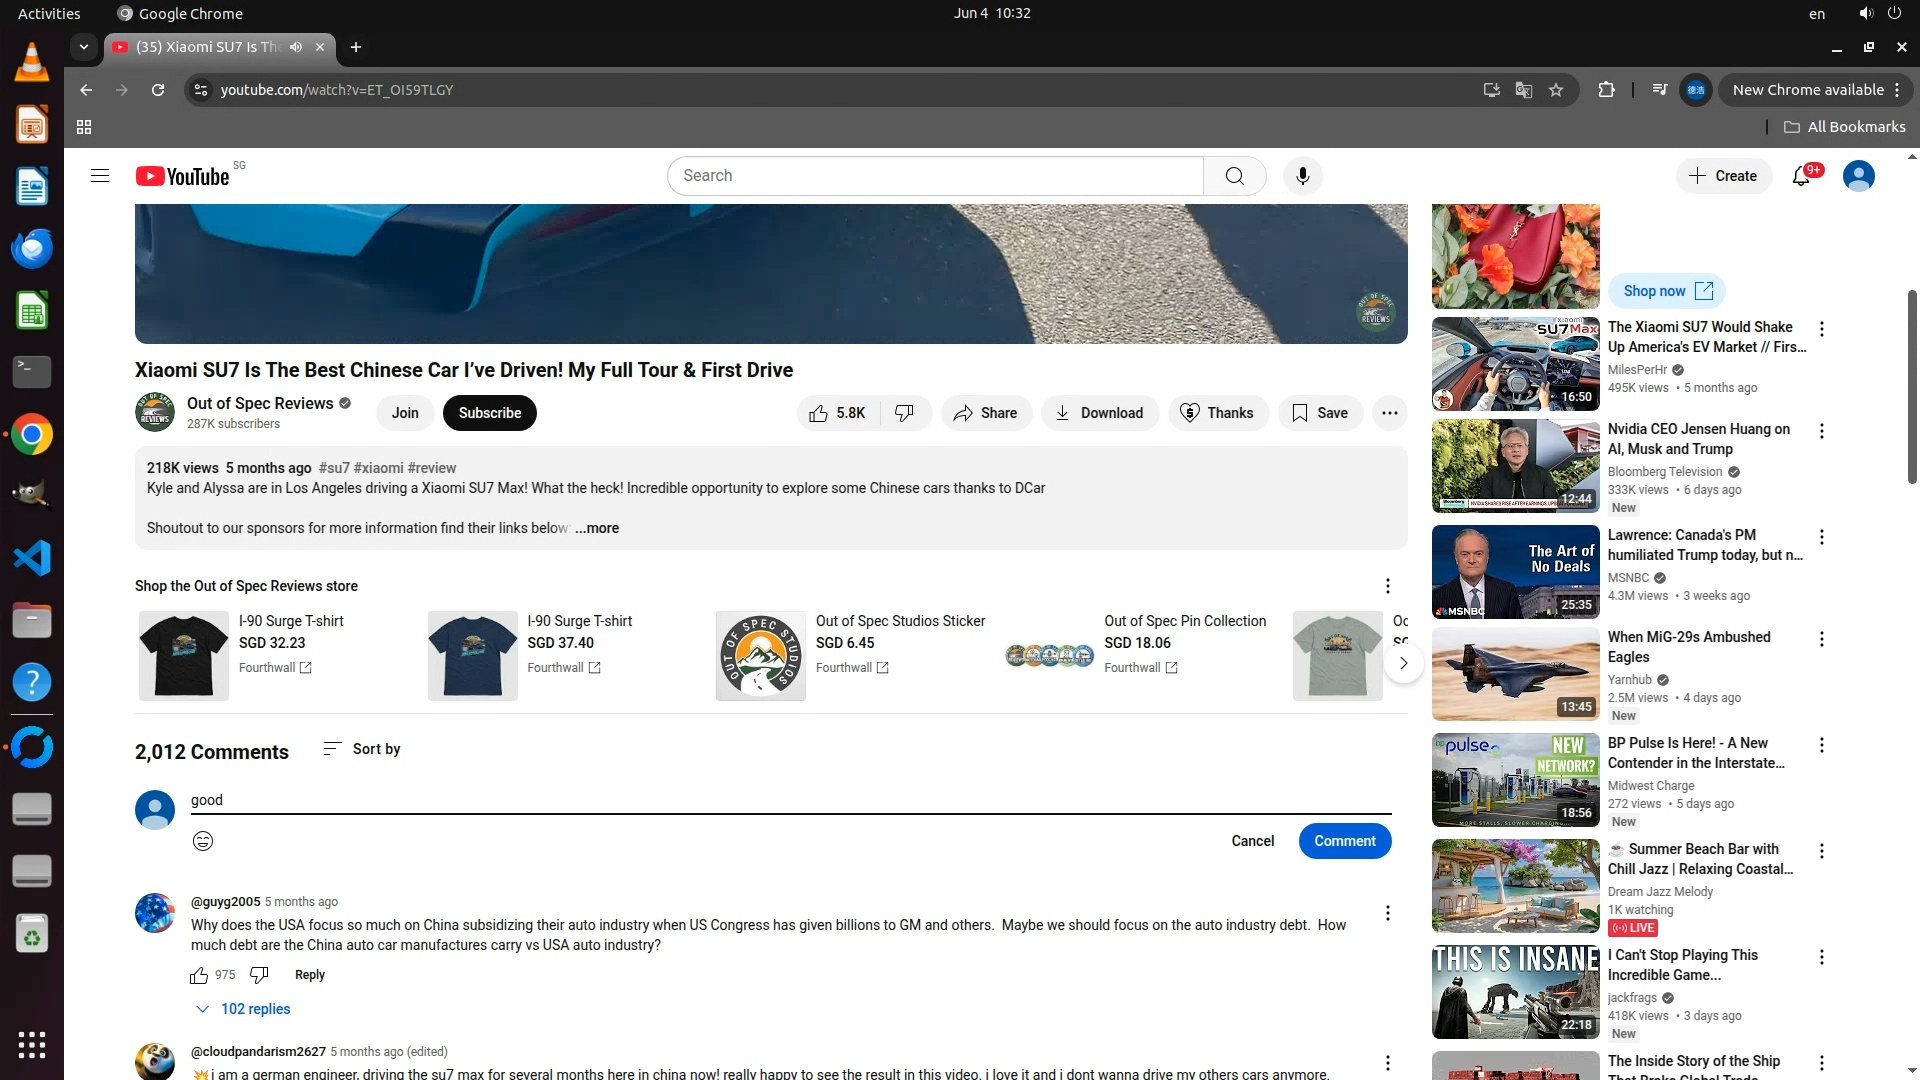Click the Share arrow button

coord(985,413)
